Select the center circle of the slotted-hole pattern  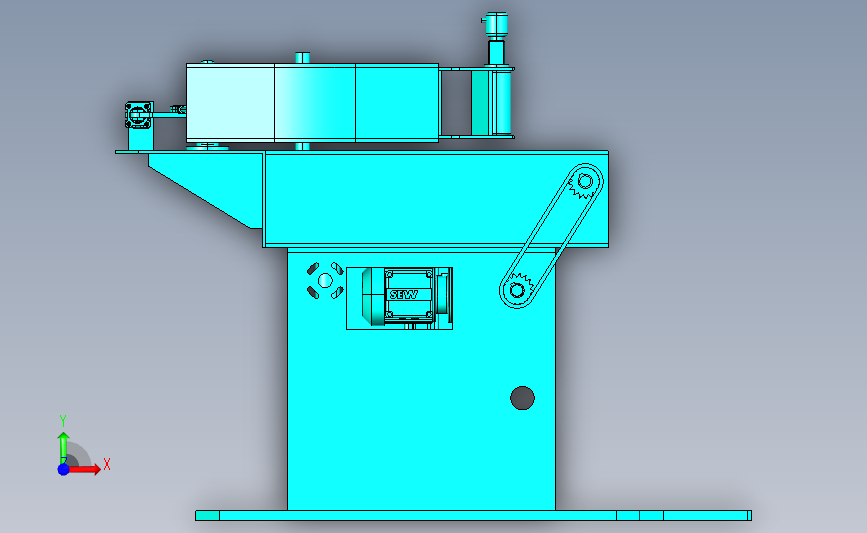[325, 281]
